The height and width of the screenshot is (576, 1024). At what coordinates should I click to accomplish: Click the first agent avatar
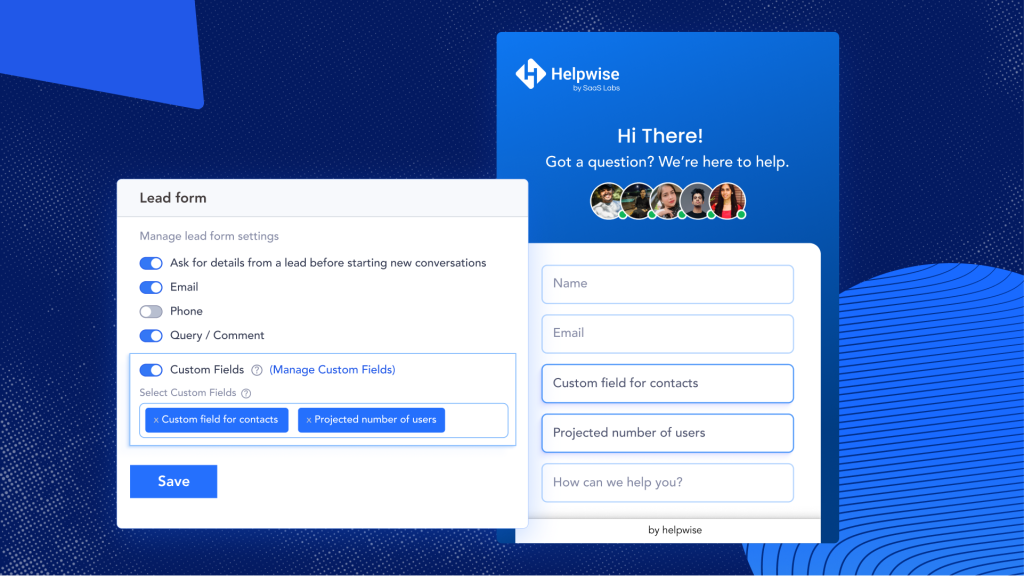click(607, 201)
